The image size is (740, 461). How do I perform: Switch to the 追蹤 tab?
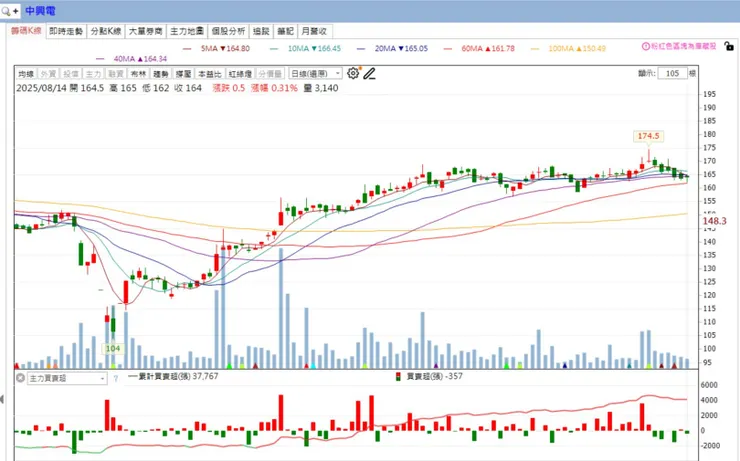tap(261, 31)
